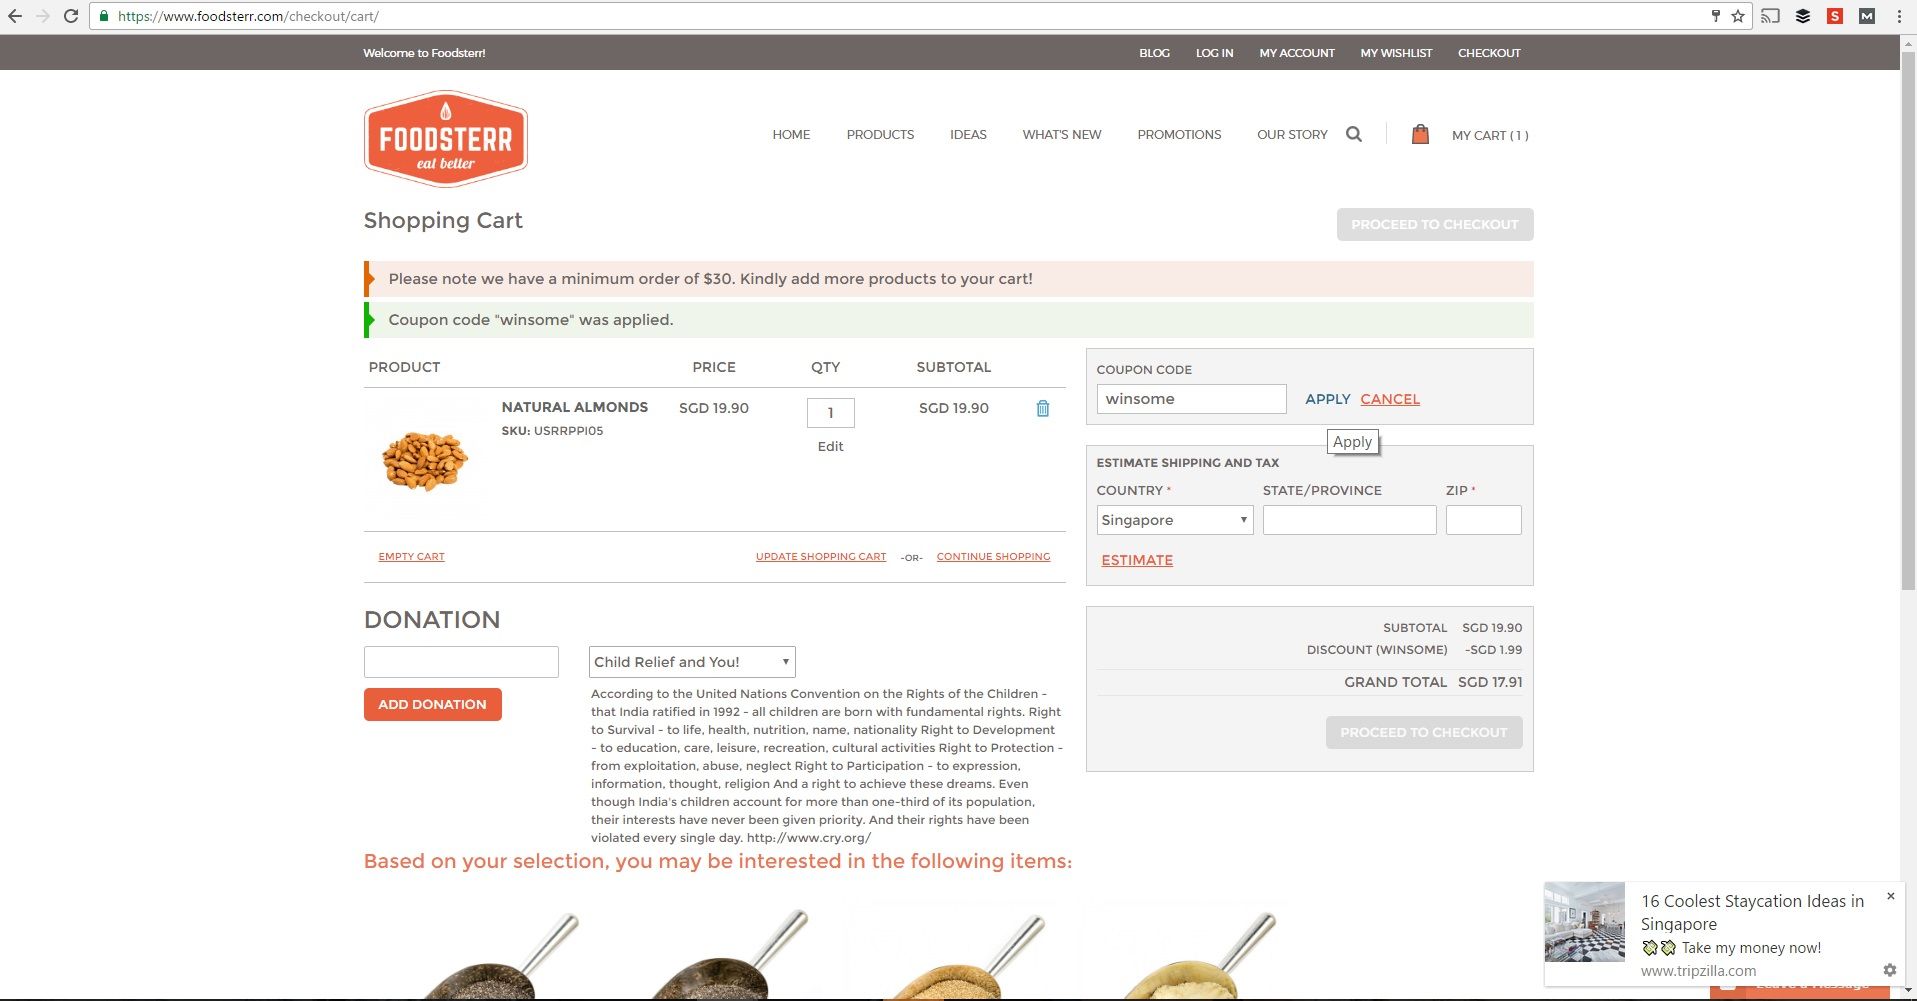
Task: Bookmark this page with the star icon
Action: pyautogui.click(x=1738, y=16)
